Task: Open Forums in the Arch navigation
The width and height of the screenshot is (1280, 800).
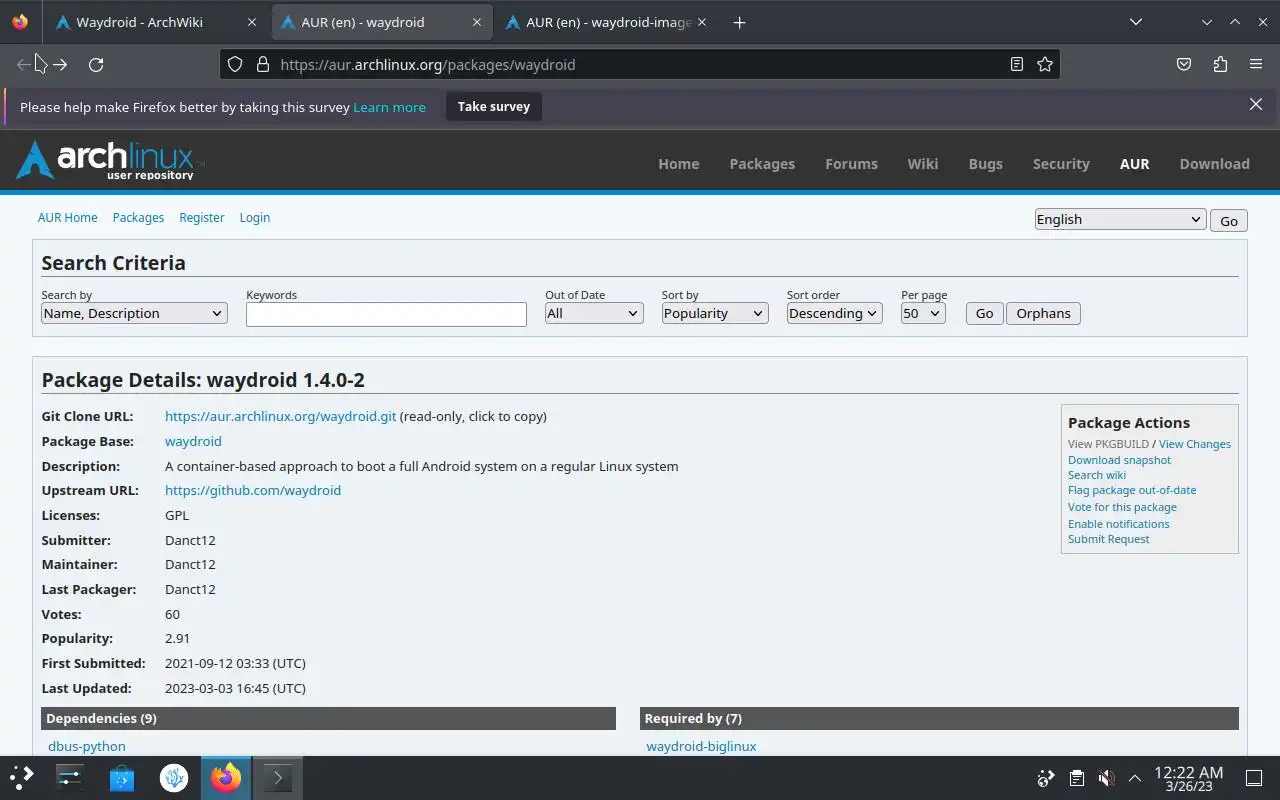Action: point(851,164)
